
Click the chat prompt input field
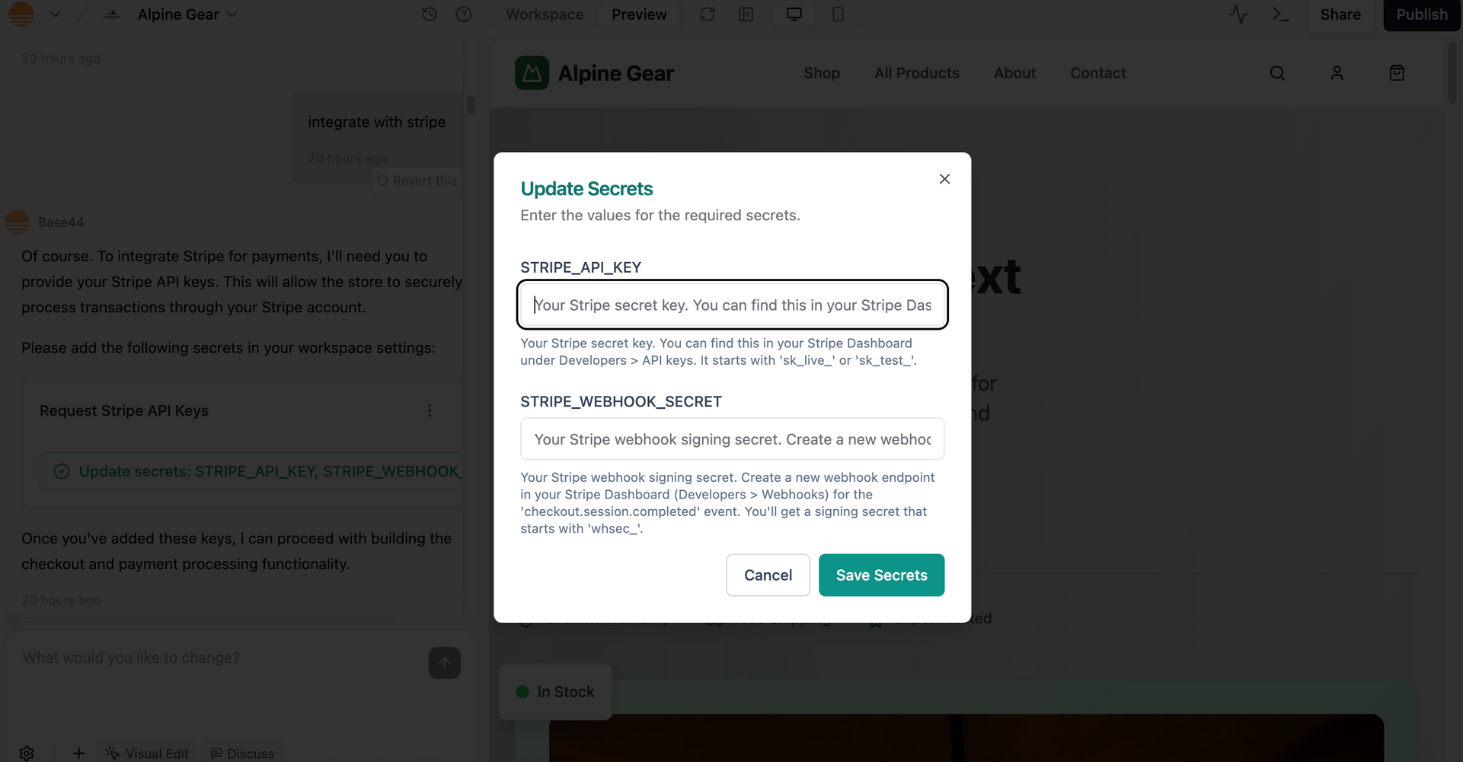coord(220,658)
